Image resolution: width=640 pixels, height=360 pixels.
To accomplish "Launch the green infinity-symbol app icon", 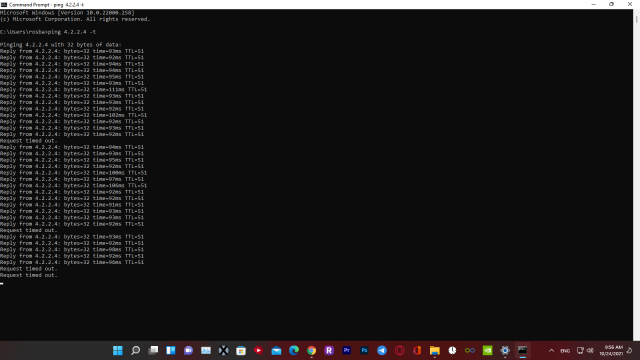I will [470, 350].
